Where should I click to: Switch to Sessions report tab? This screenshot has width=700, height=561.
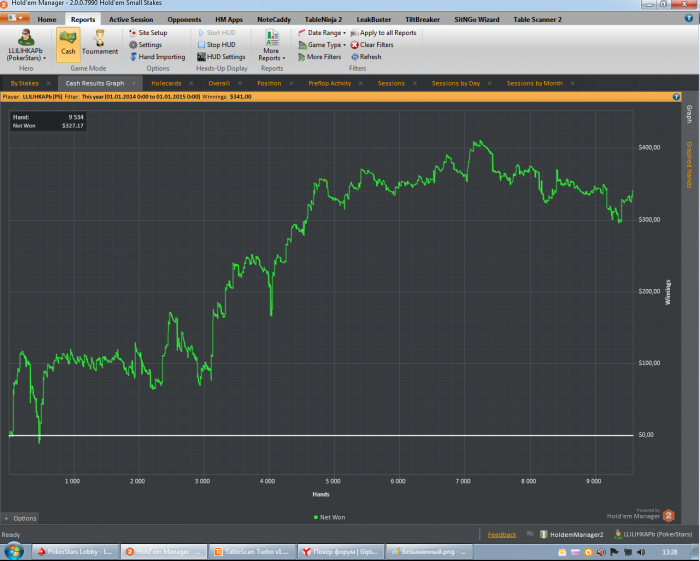coord(391,83)
